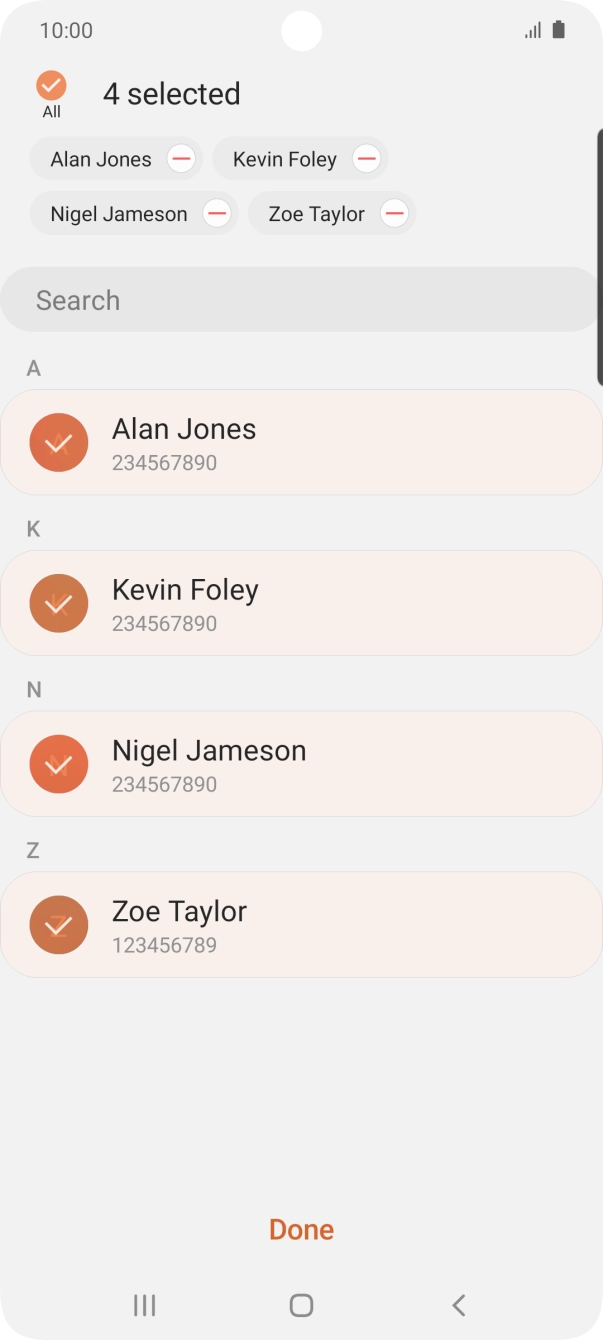603x1340 pixels.
Task: Tap the Android home navigation icon
Action: (x=301, y=1304)
